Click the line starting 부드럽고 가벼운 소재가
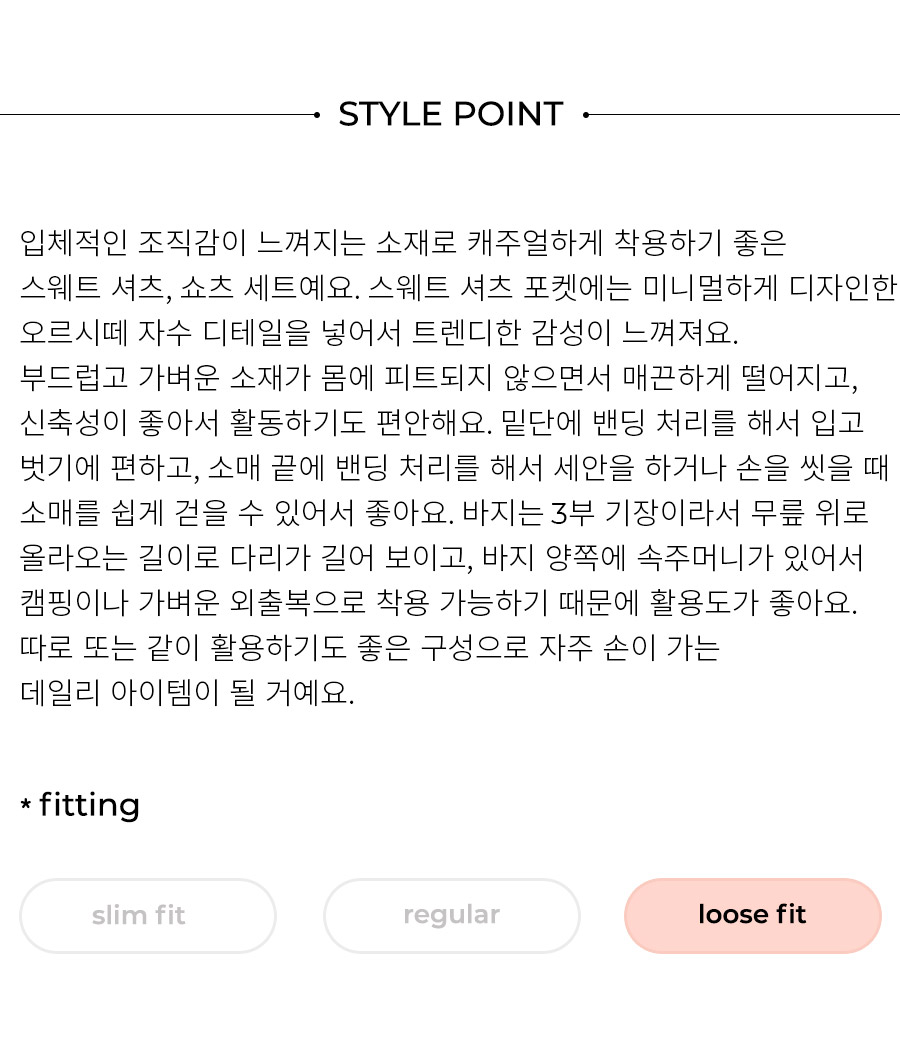The height and width of the screenshot is (1042, 900). pos(439,377)
